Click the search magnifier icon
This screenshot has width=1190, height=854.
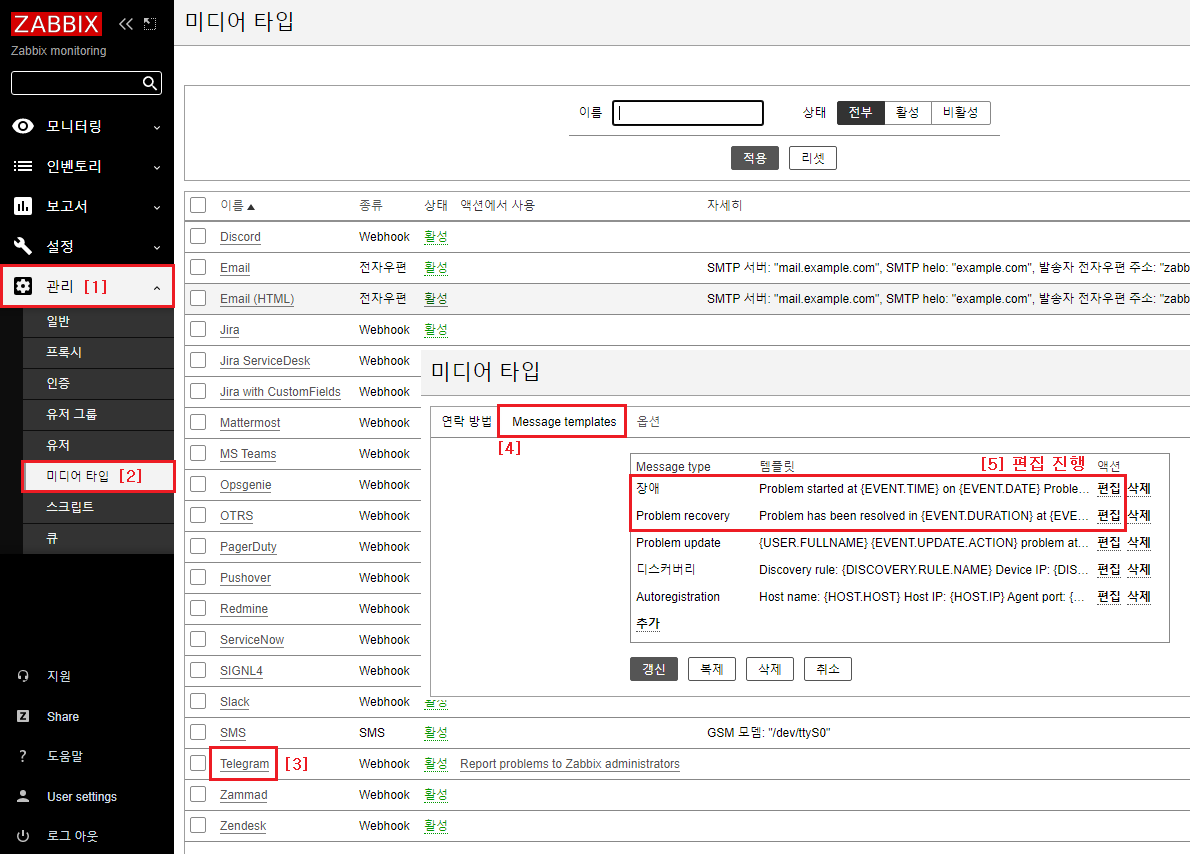pos(150,83)
